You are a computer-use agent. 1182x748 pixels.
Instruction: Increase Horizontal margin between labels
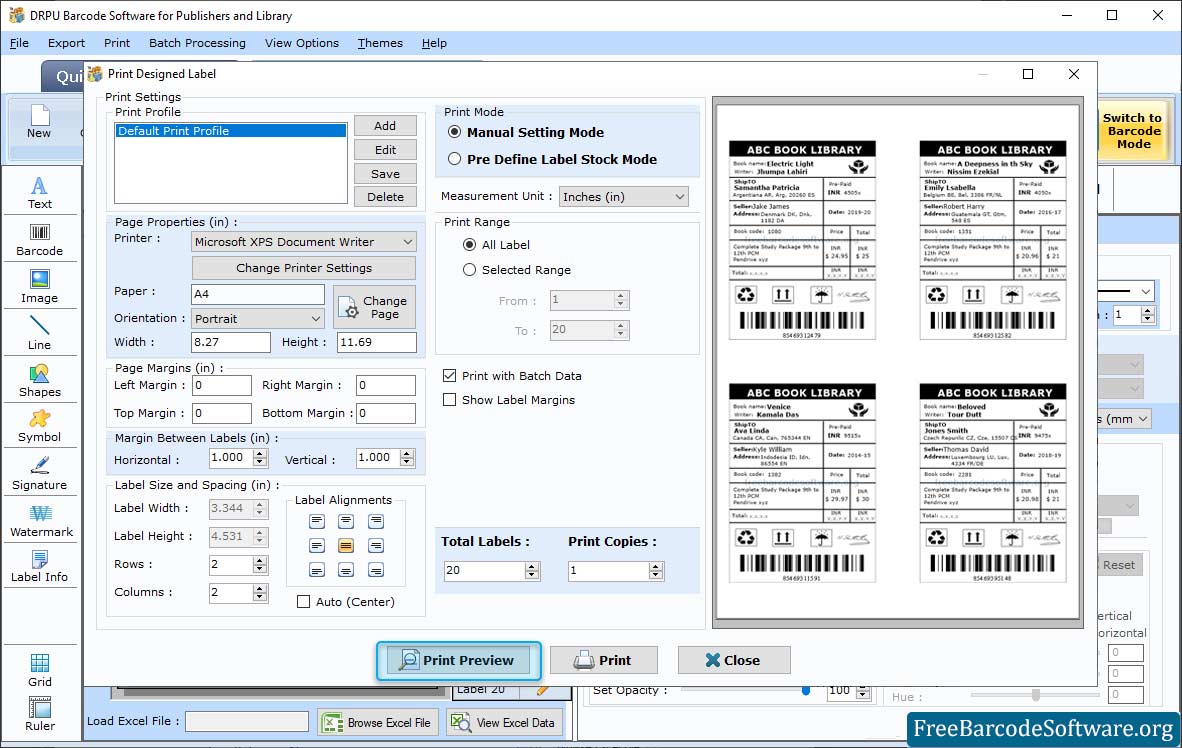coord(260,453)
